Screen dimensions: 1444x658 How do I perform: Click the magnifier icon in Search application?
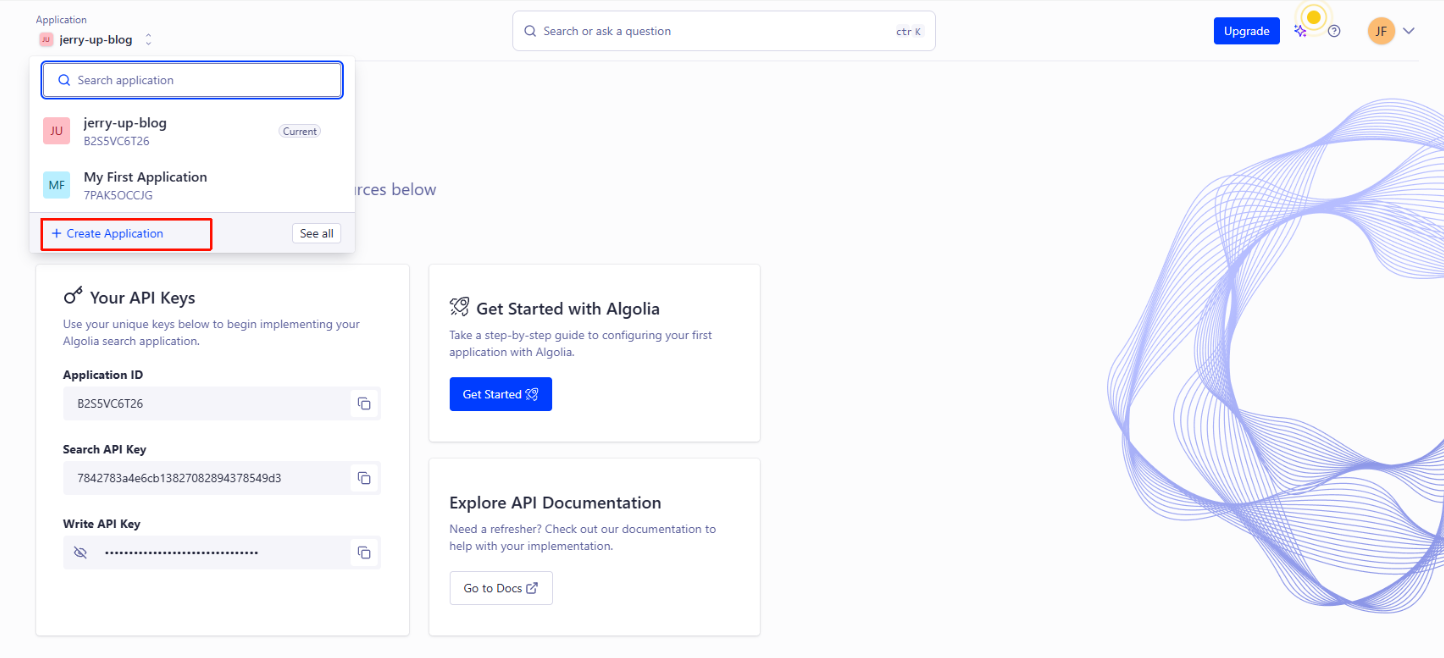64,80
